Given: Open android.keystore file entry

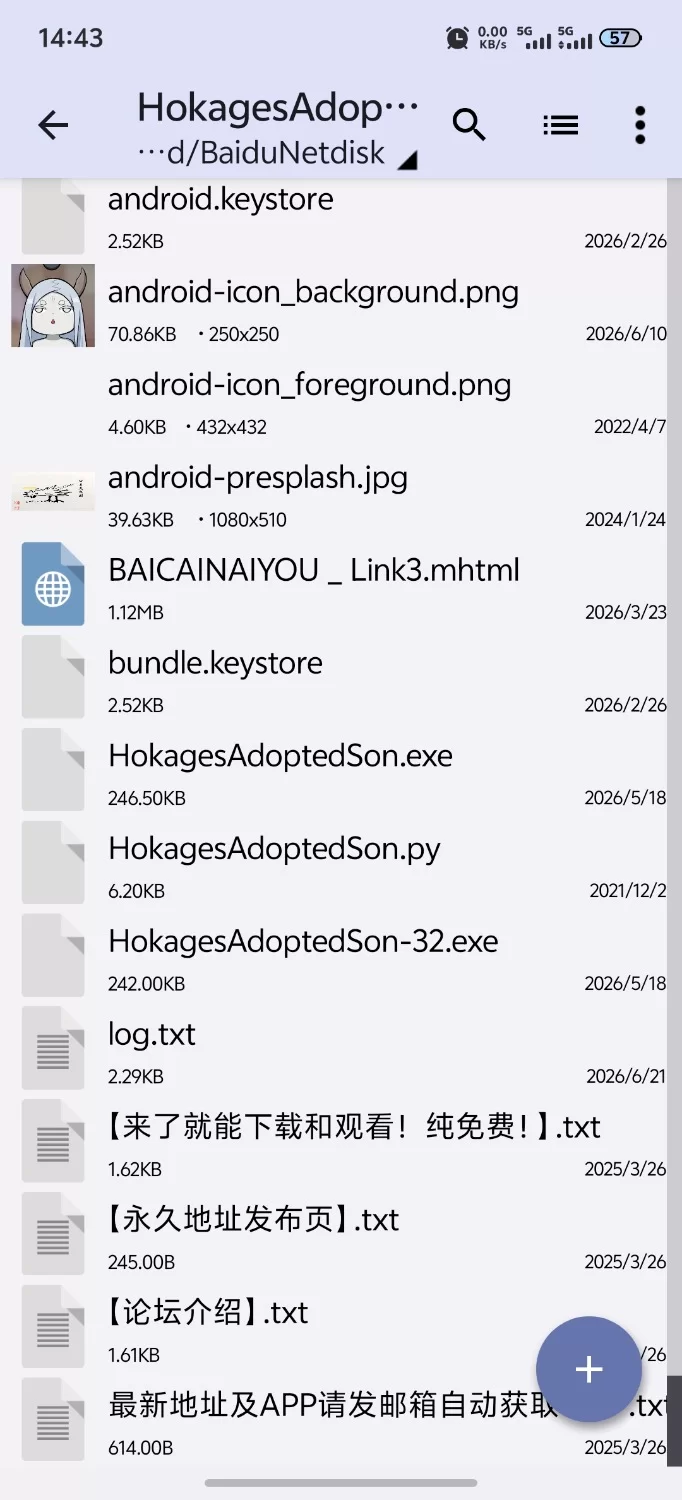Looking at the screenshot, I should (341, 217).
